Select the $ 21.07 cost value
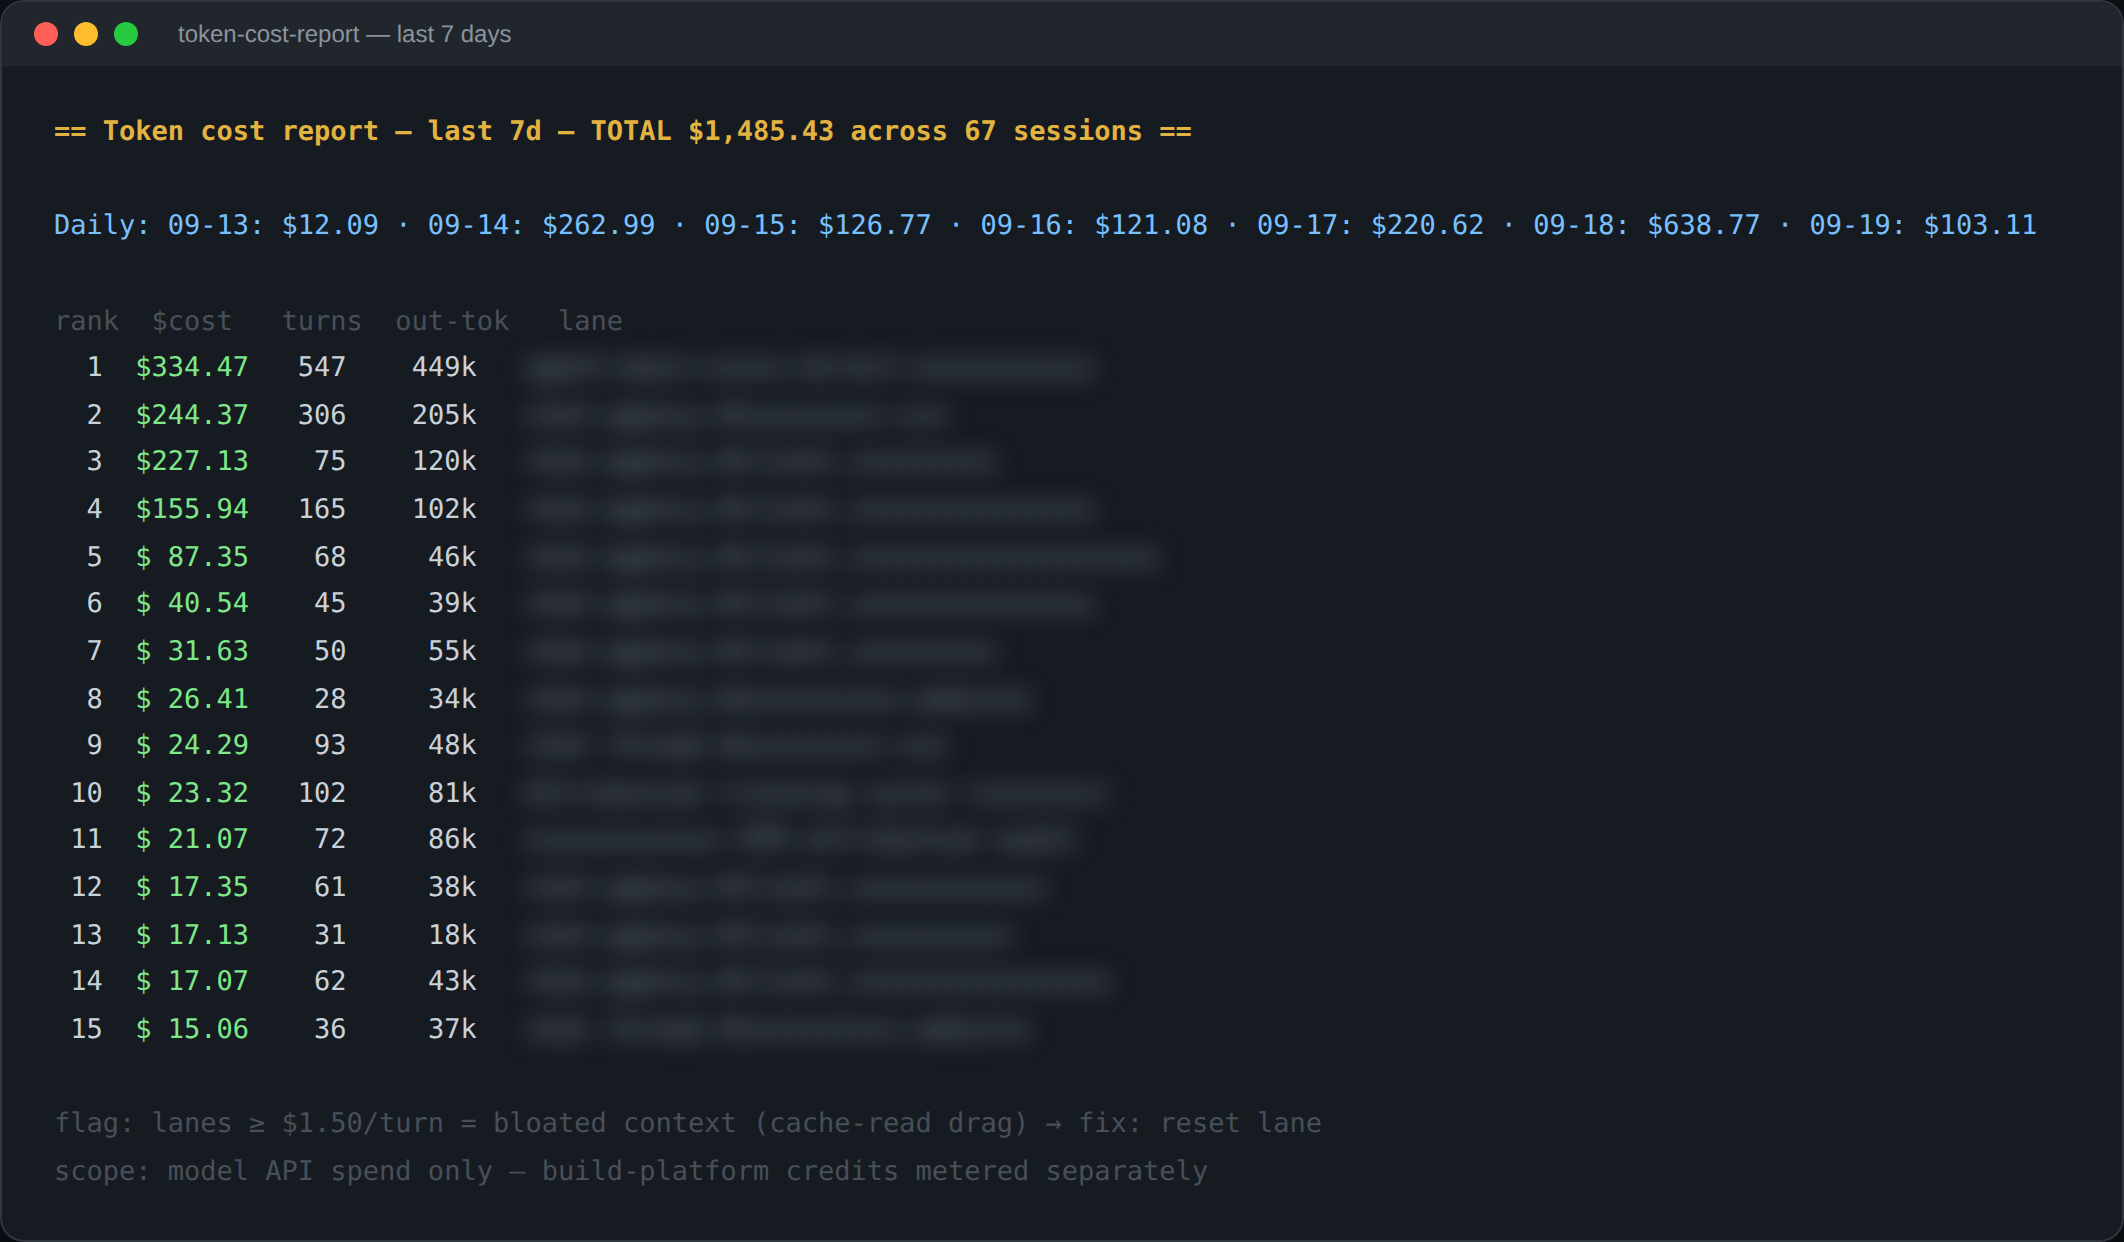Viewport: 2124px width, 1242px height. coord(192,839)
